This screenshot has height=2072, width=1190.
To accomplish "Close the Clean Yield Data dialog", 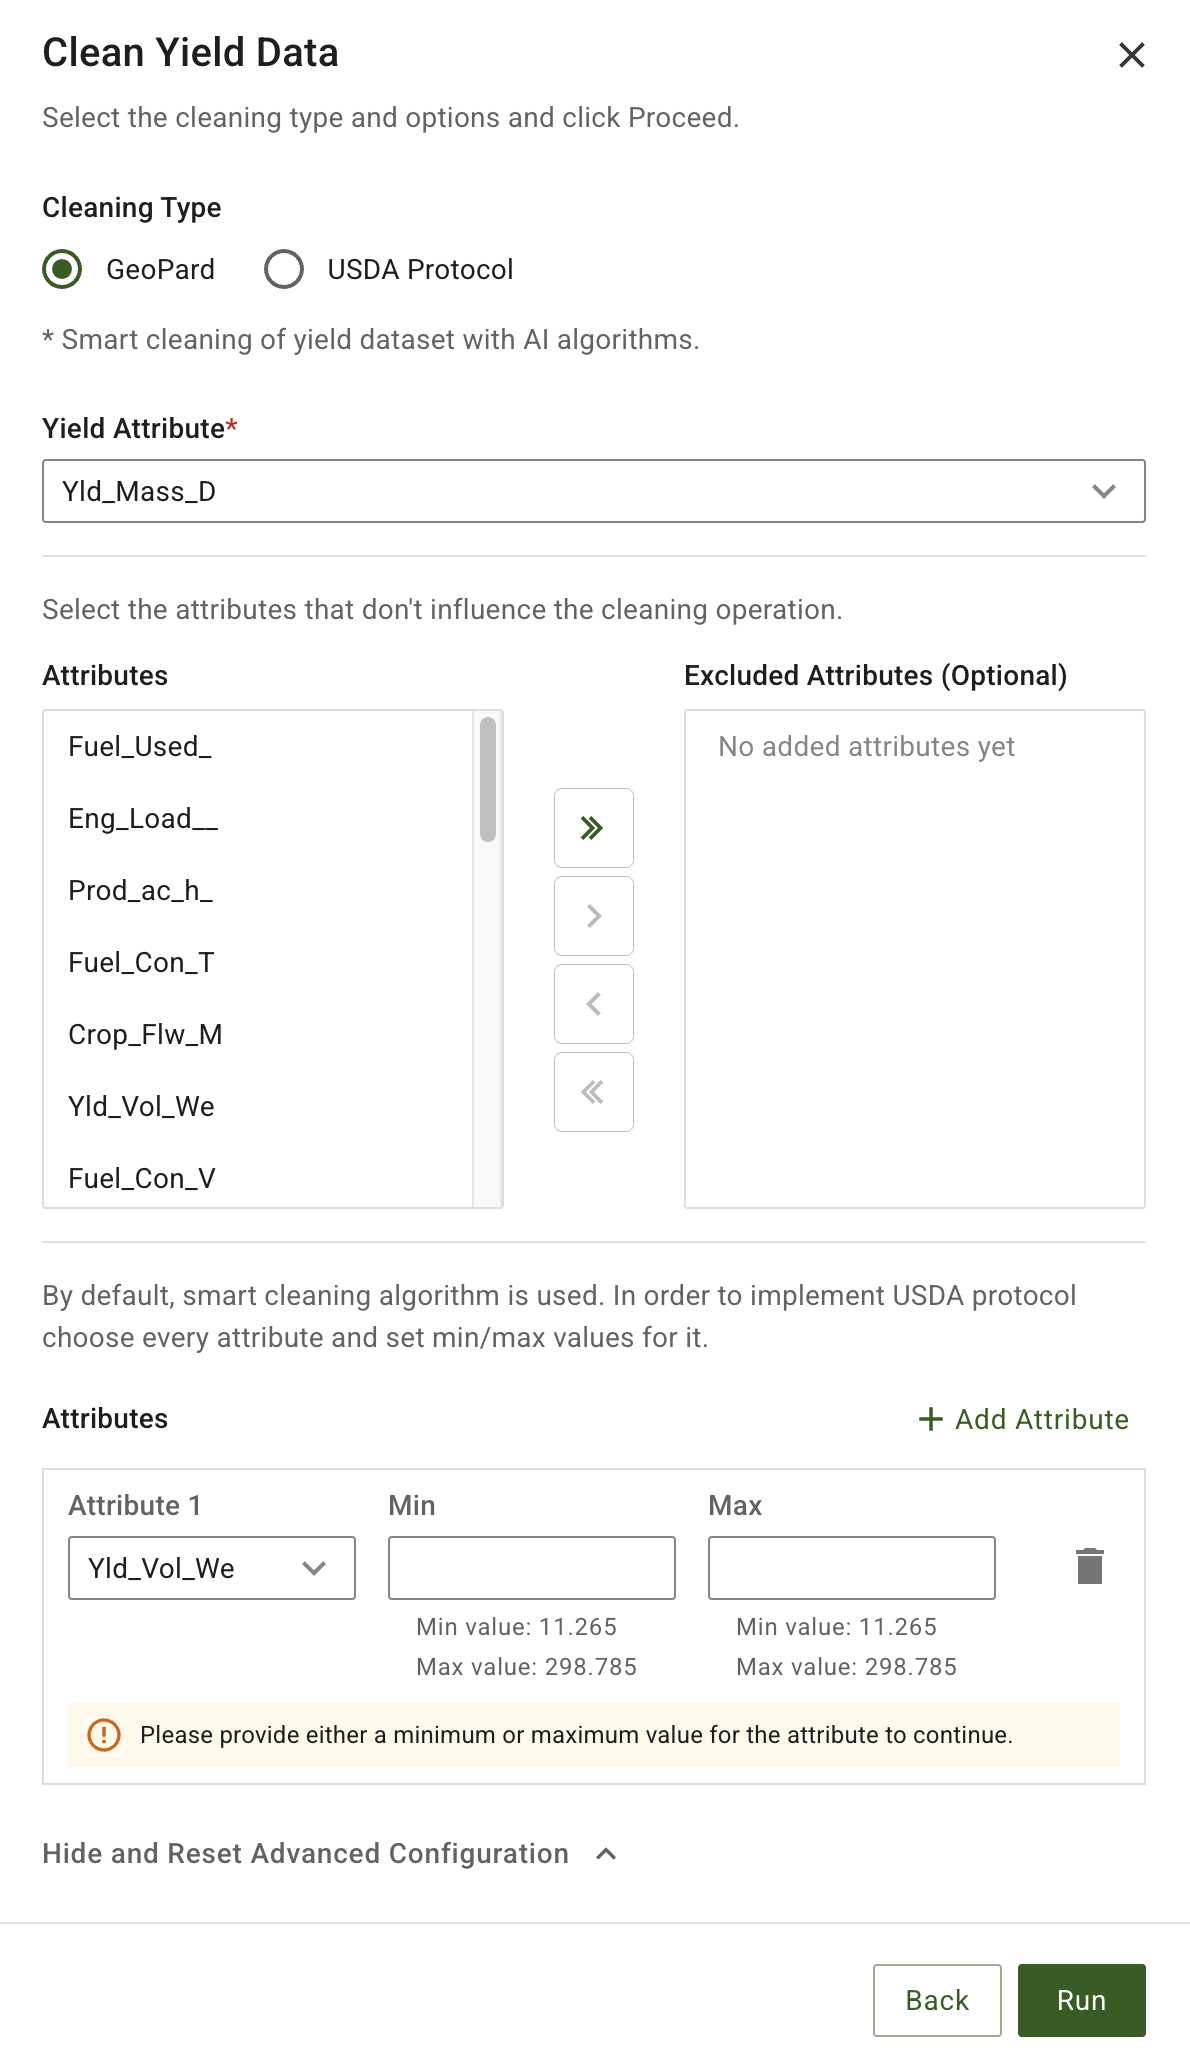I will point(1131,55).
